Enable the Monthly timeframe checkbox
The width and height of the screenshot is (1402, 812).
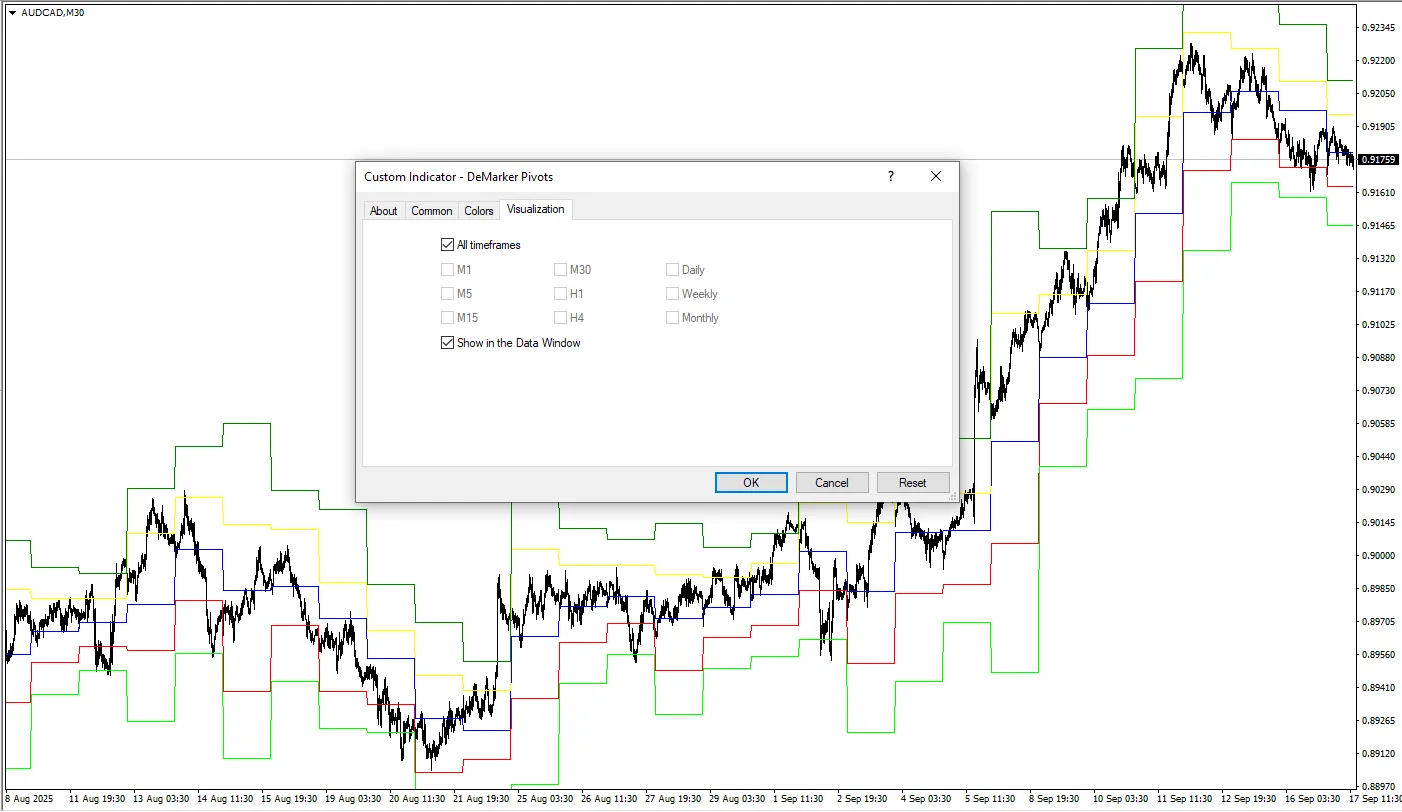point(672,318)
